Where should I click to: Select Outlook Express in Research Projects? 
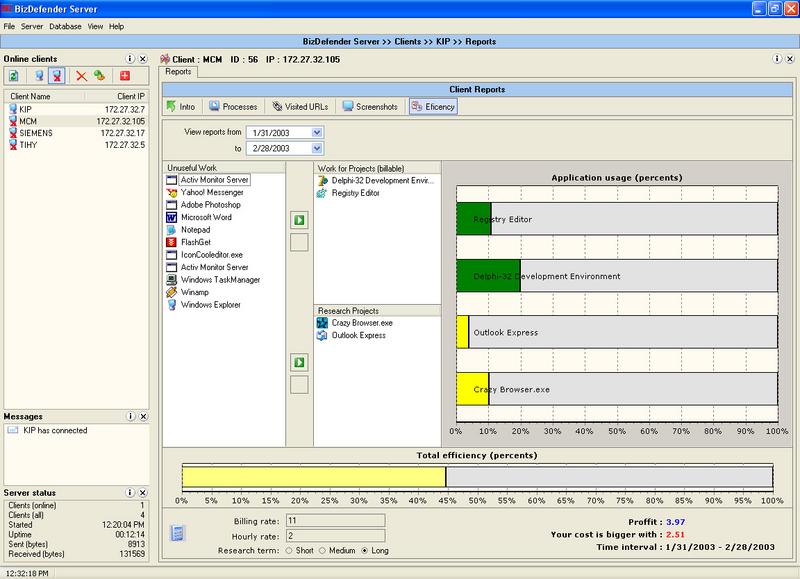pos(359,335)
